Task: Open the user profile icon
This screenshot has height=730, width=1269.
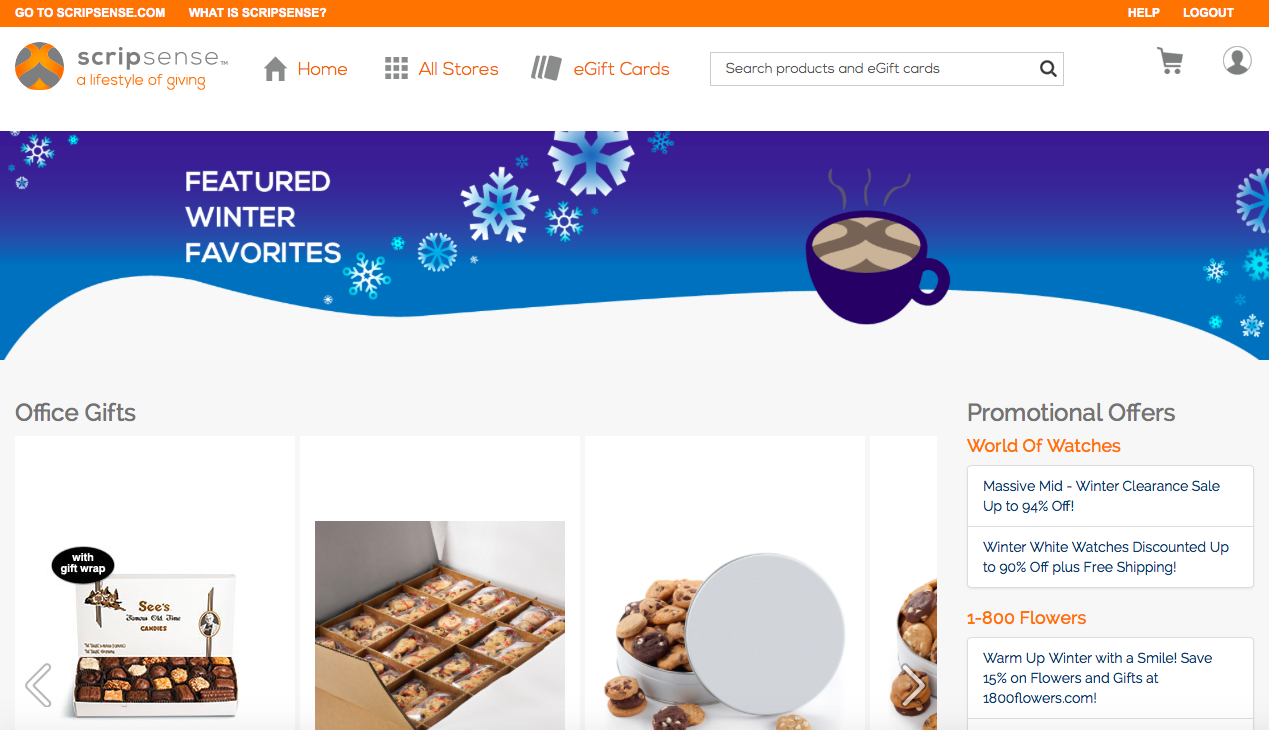Action: click(1237, 60)
